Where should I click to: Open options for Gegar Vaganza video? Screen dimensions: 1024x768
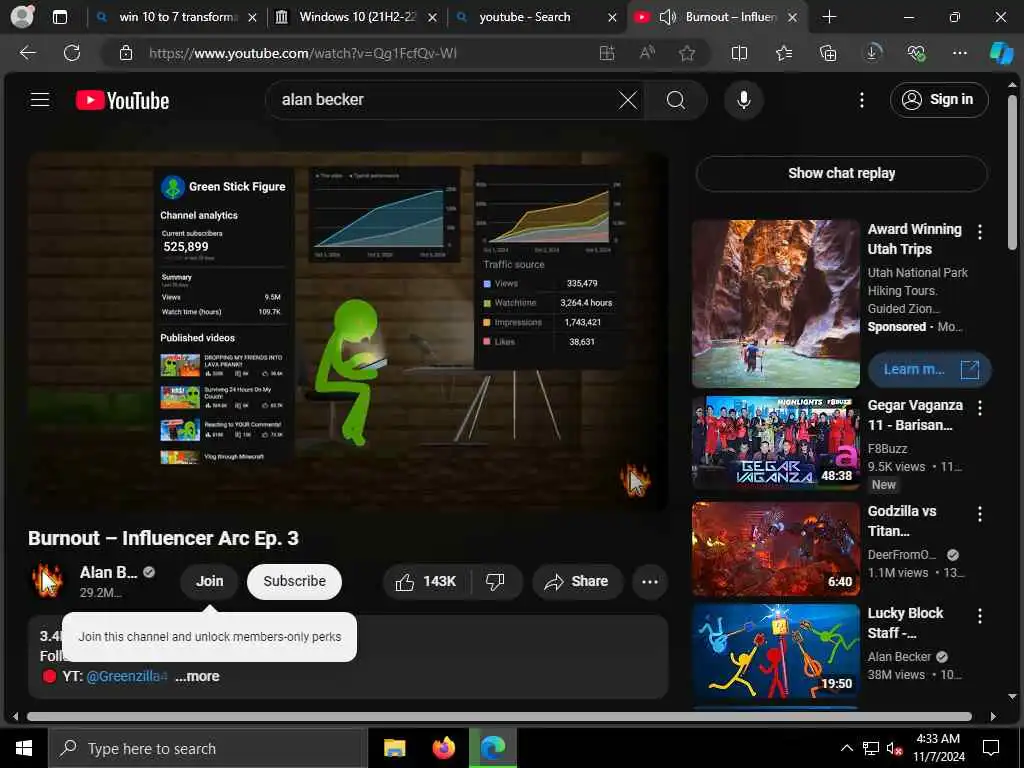pos(979,408)
